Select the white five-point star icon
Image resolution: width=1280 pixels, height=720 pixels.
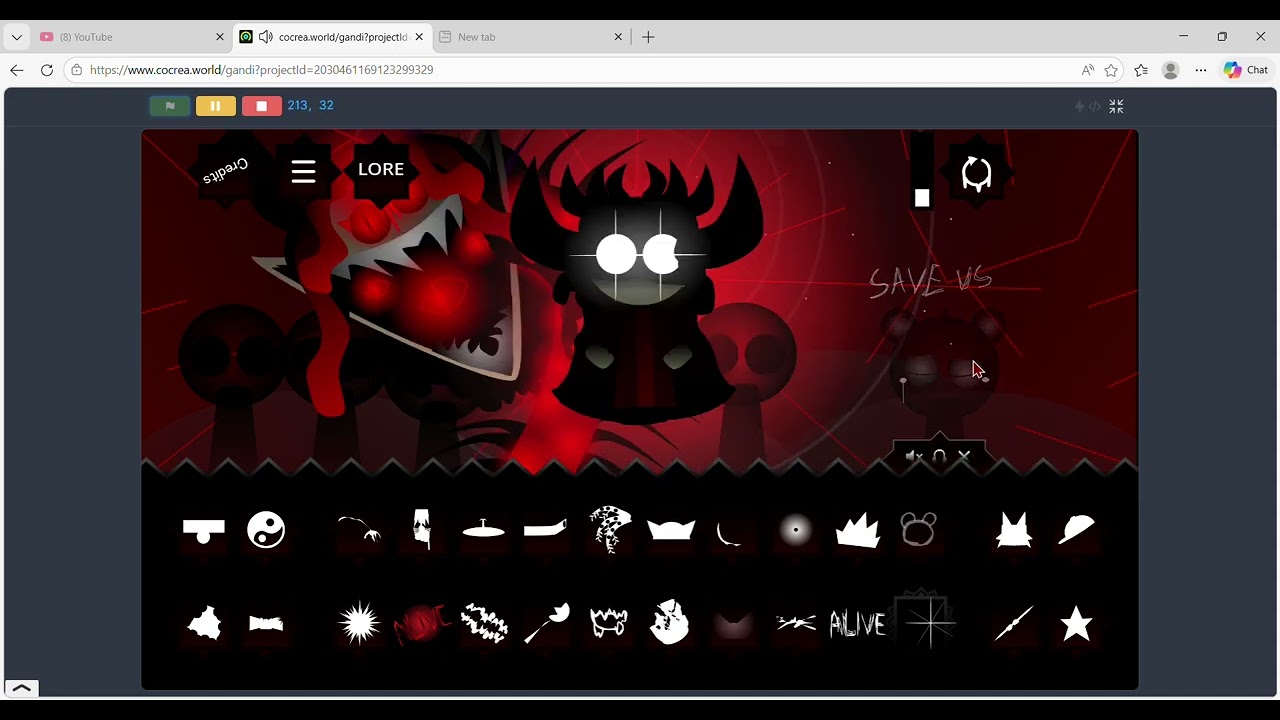(1076, 623)
